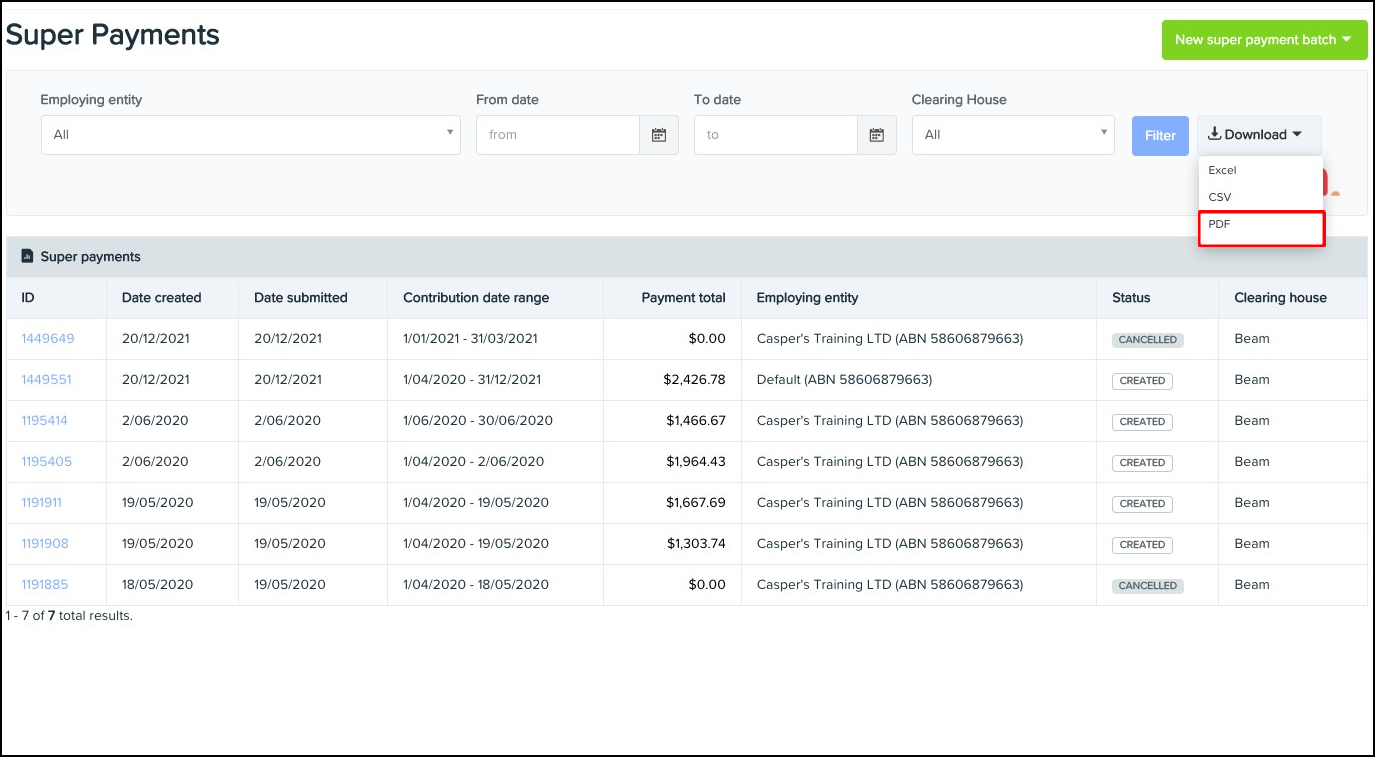This screenshot has width=1375, height=757.
Task: Open payment 1191885 details
Action: pyautogui.click(x=44, y=584)
